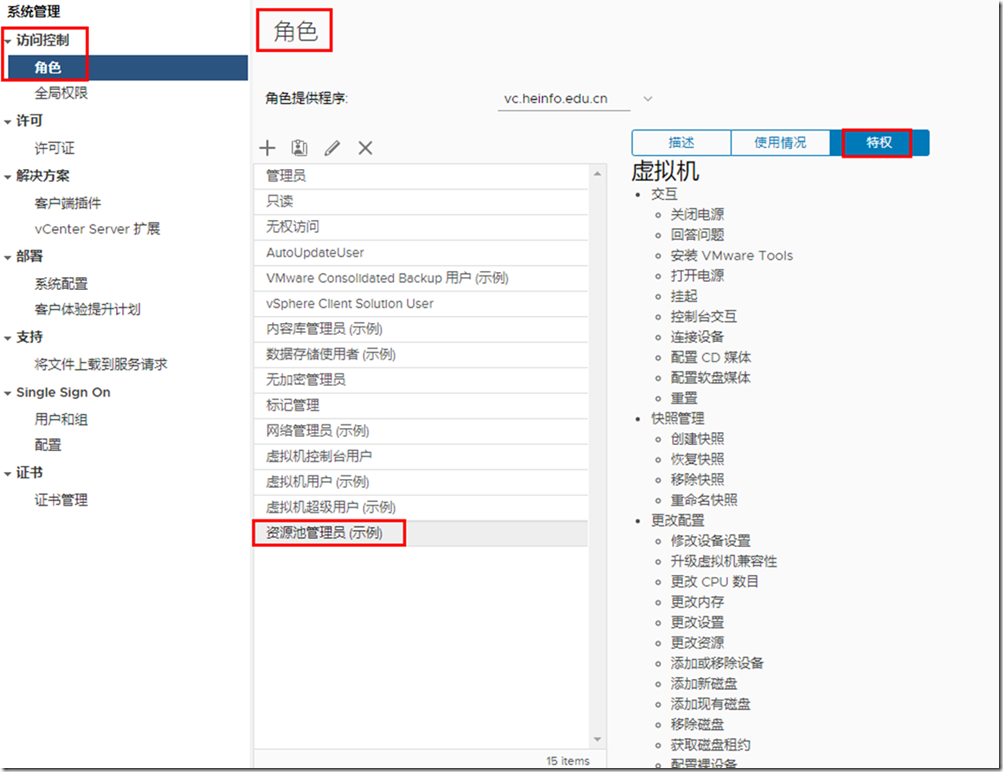Collapse the 解决方案 section

[x=8, y=177]
